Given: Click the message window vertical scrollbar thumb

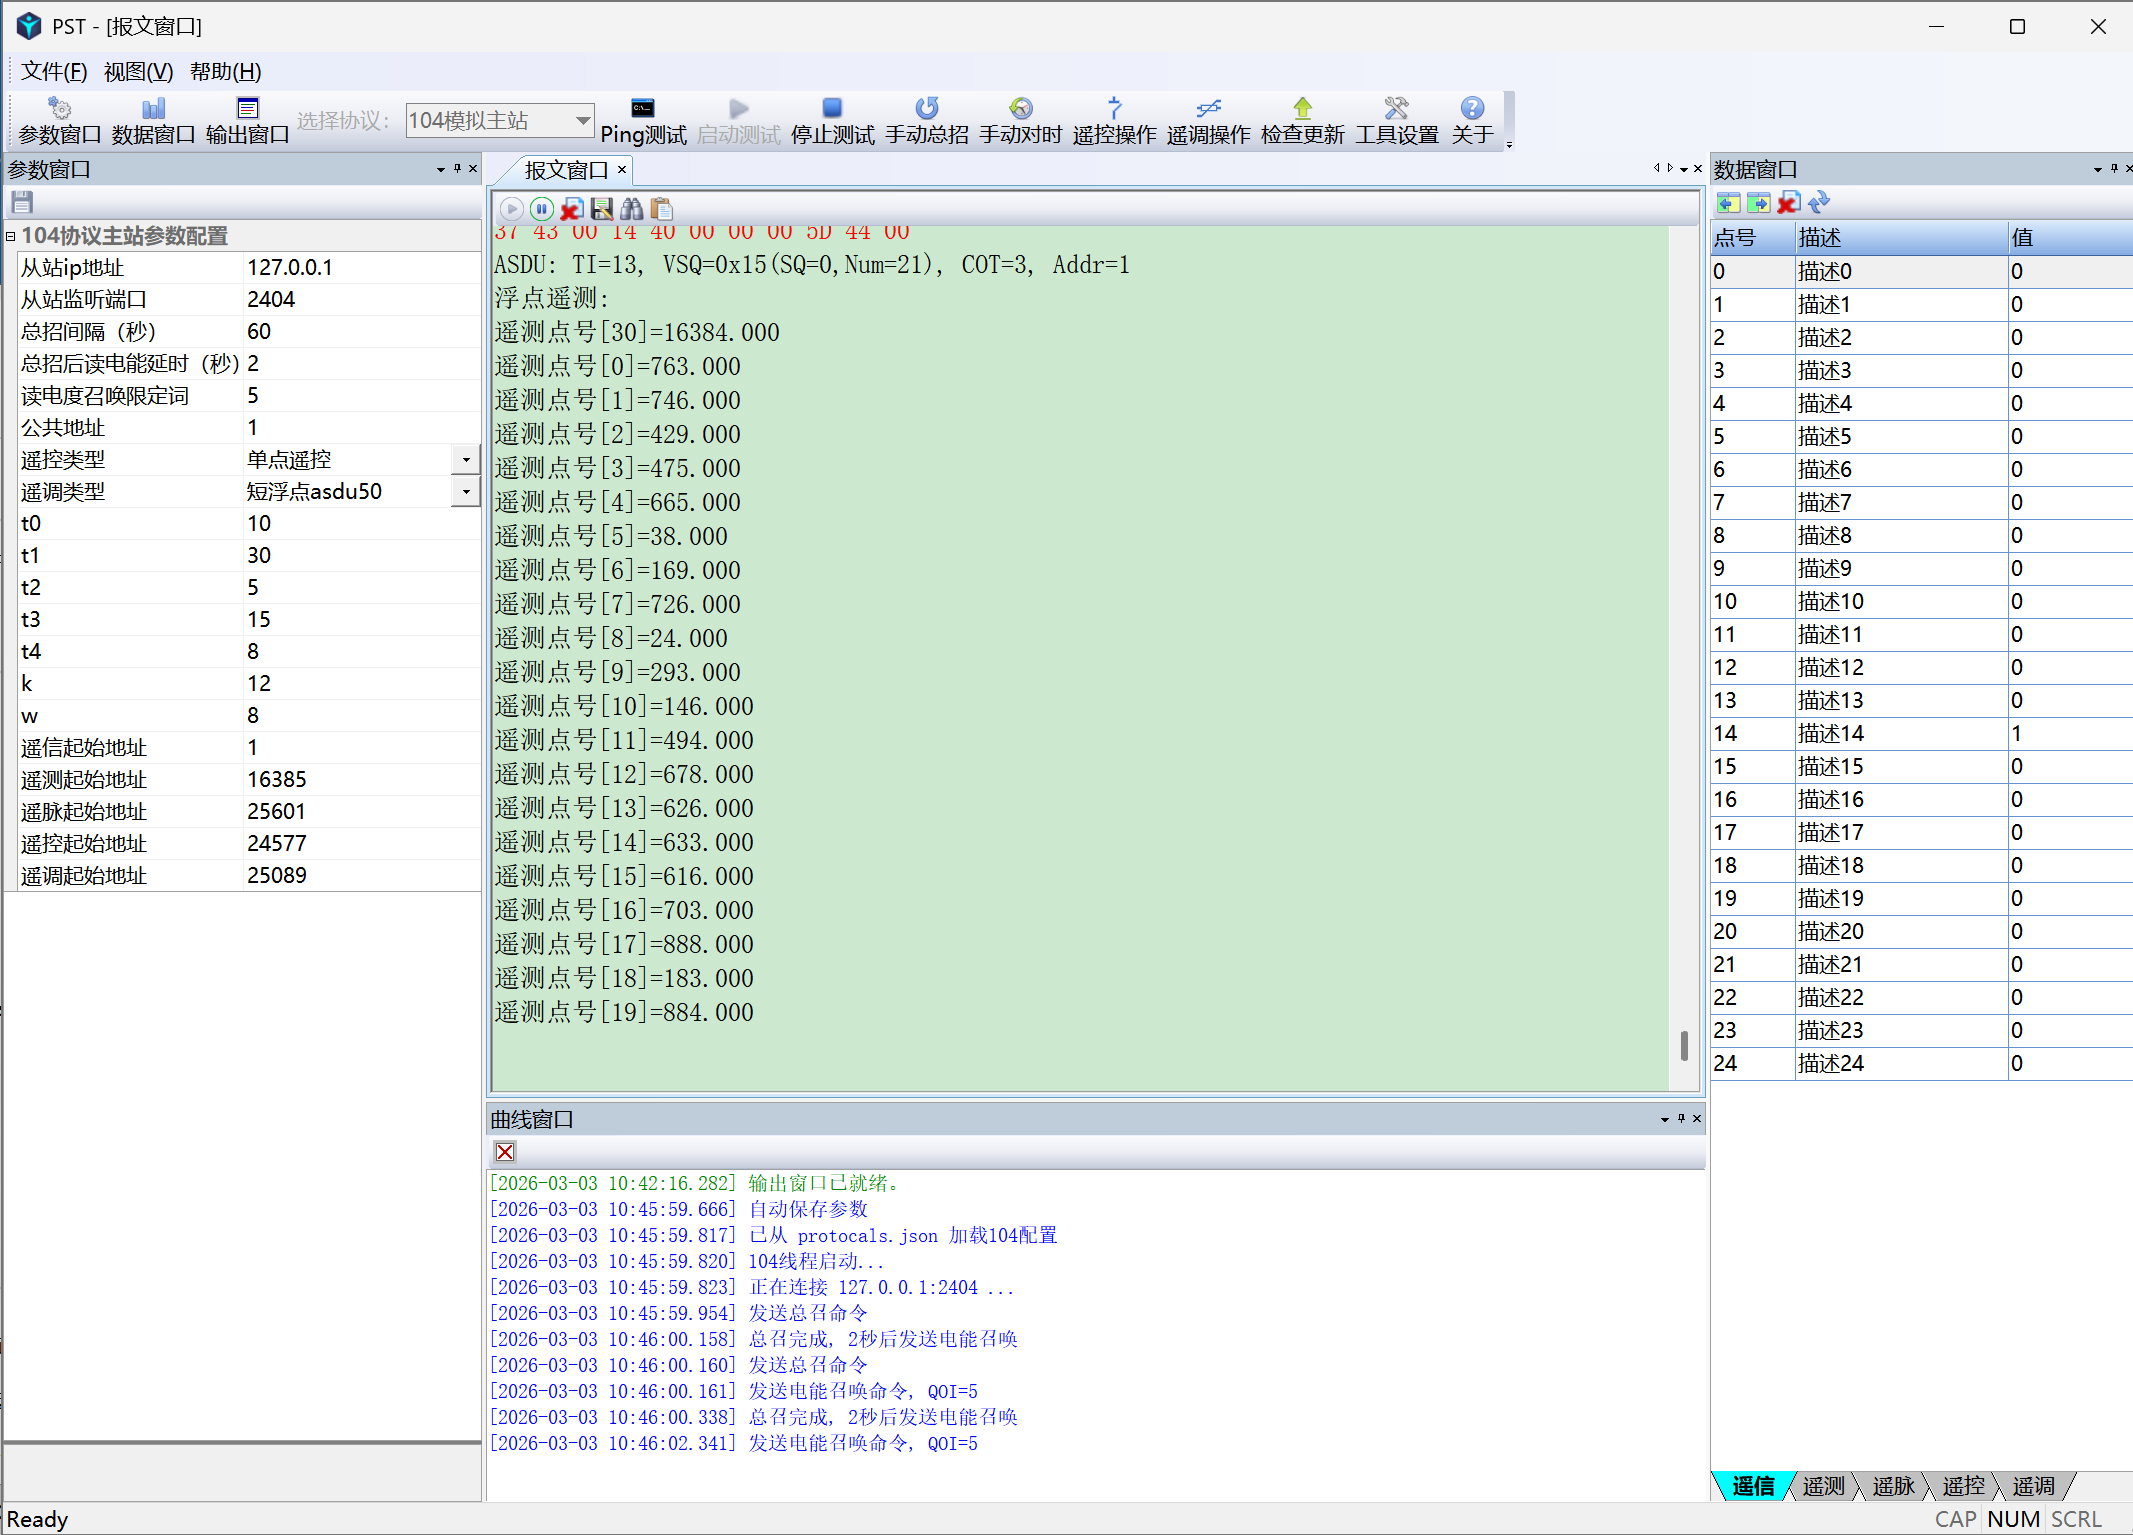Looking at the screenshot, I should click(1684, 1046).
